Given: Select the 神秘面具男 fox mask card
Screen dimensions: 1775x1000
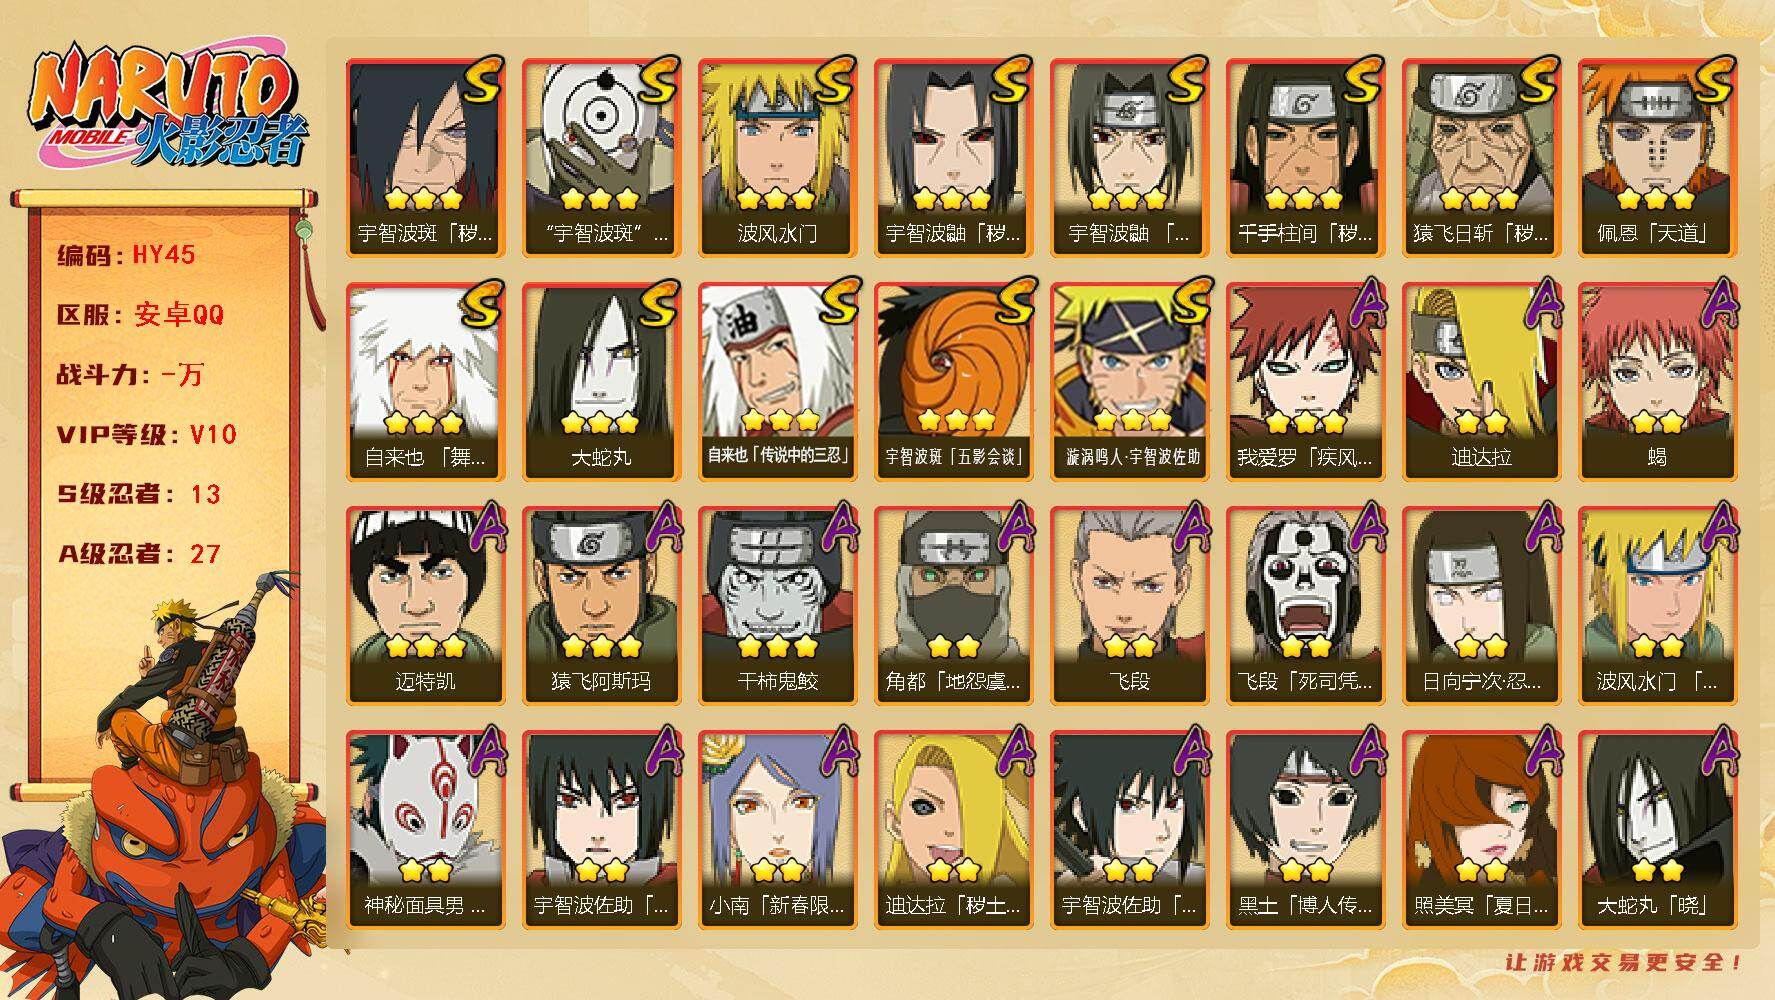Looking at the screenshot, I should [x=425, y=830].
